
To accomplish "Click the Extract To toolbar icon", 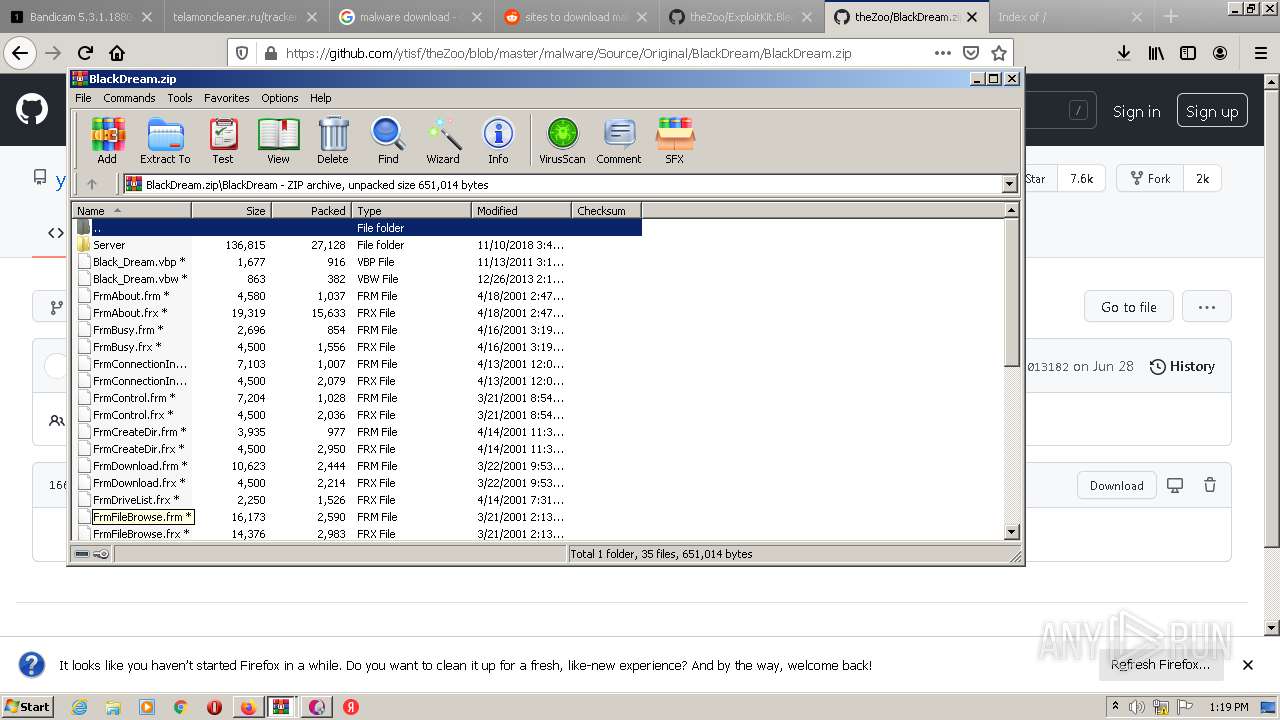I will pos(165,140).
